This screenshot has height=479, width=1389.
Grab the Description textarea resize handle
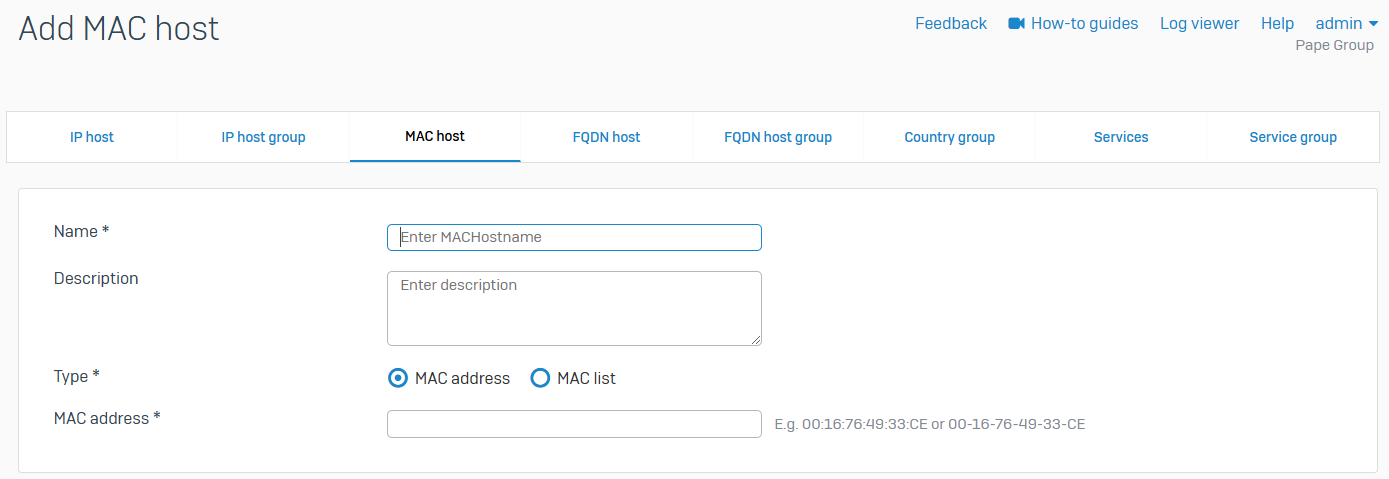(756, 340)
